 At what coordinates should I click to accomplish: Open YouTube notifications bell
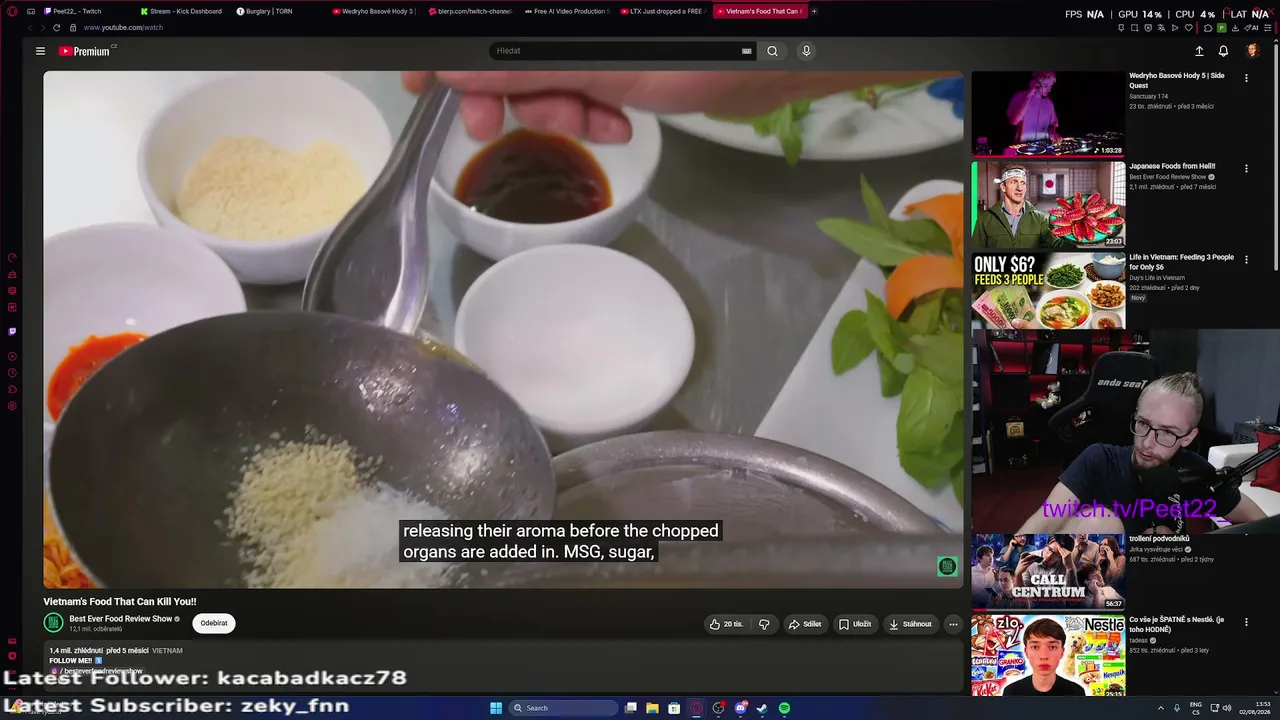1223,51
